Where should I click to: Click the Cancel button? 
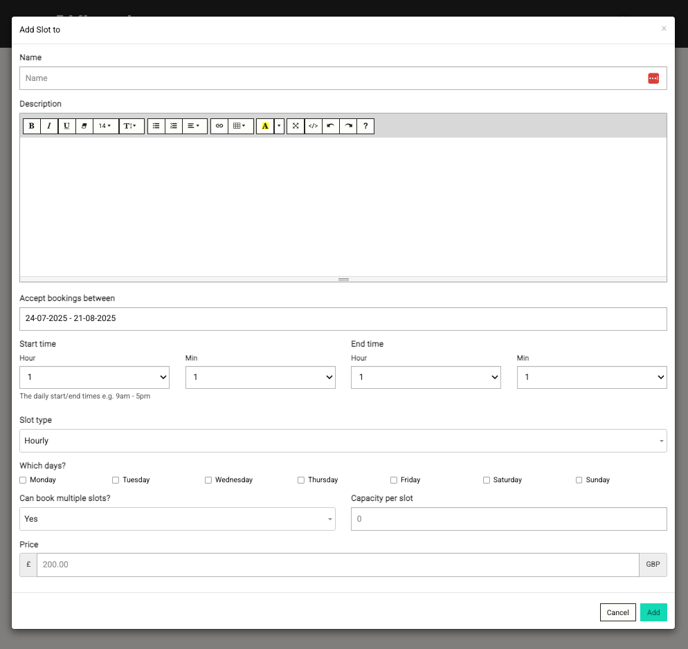617,612
